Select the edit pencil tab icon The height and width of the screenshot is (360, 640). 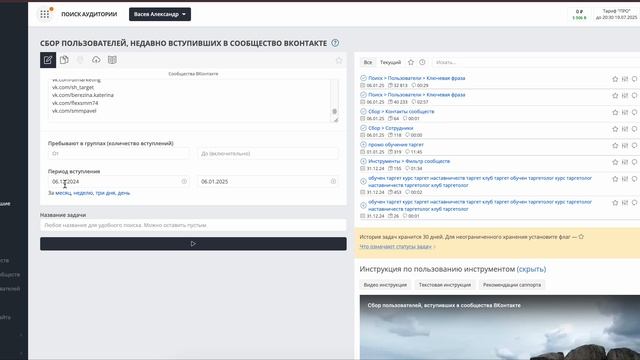48,60
